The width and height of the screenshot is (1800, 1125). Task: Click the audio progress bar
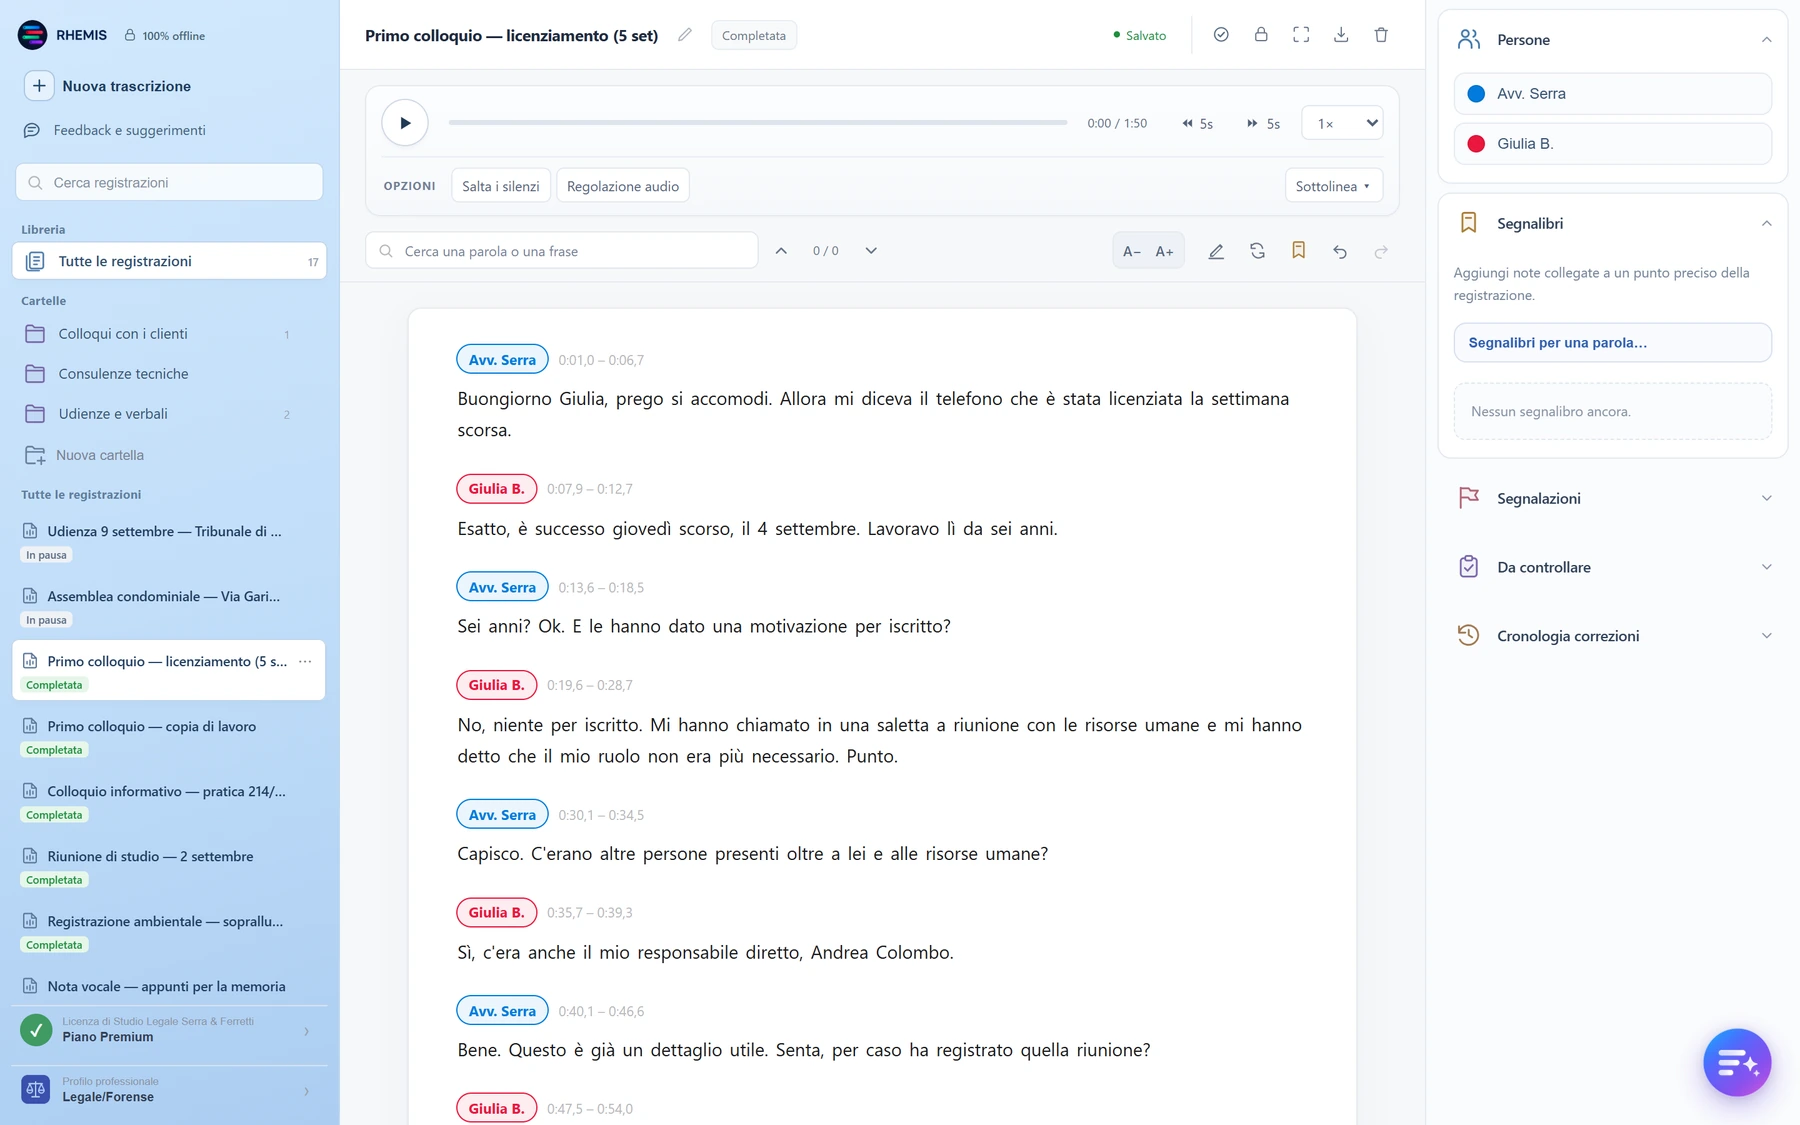tap(758, 123)
